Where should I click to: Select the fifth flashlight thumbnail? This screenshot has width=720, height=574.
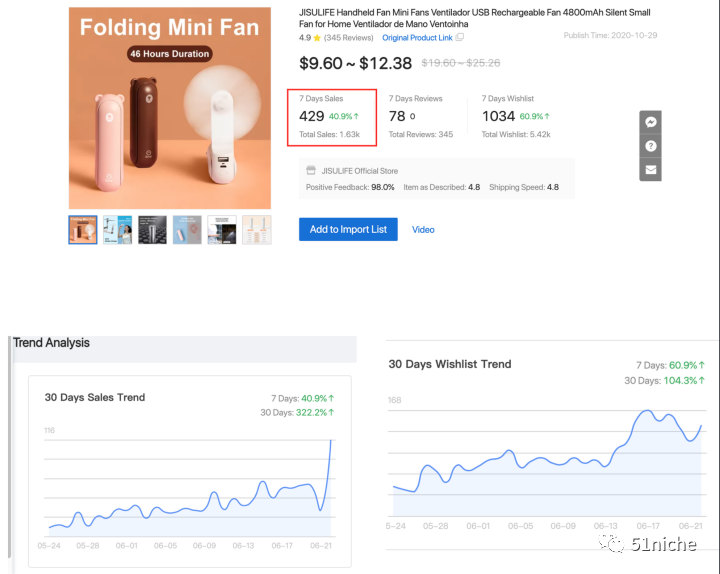click(x=222, y=230)
